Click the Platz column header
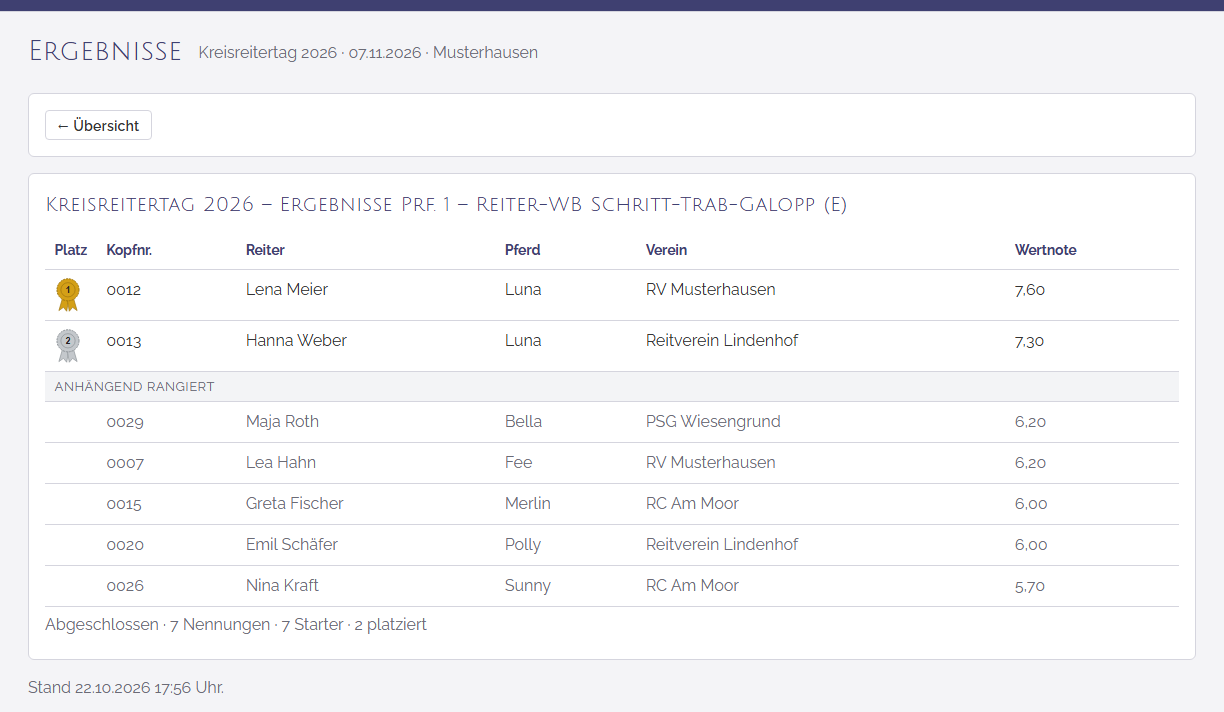Screen dimensions: 1224x712 (71, 250)
